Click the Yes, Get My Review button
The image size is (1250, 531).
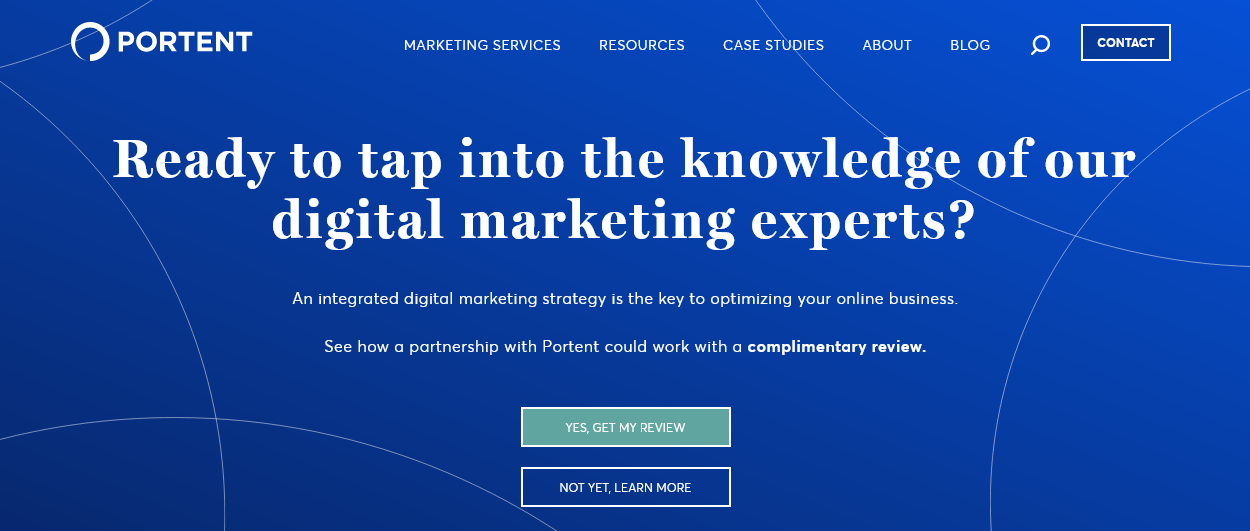click(x=625, y=427)
